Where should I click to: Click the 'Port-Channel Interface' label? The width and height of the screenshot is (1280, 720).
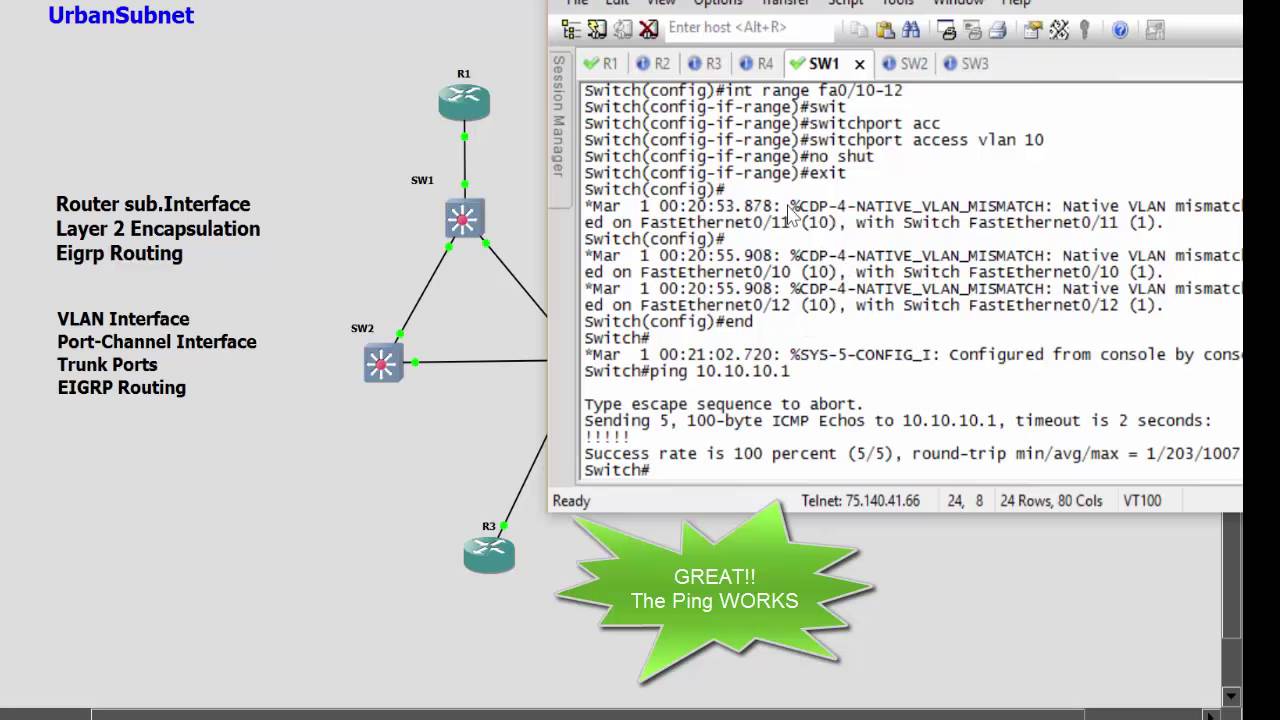[157, 342]
